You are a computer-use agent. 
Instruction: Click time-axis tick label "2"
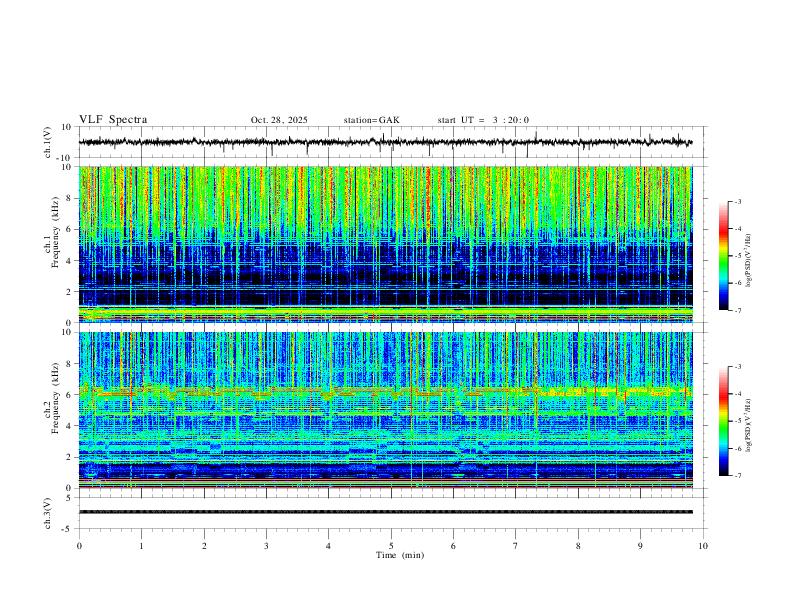(204, 546)
